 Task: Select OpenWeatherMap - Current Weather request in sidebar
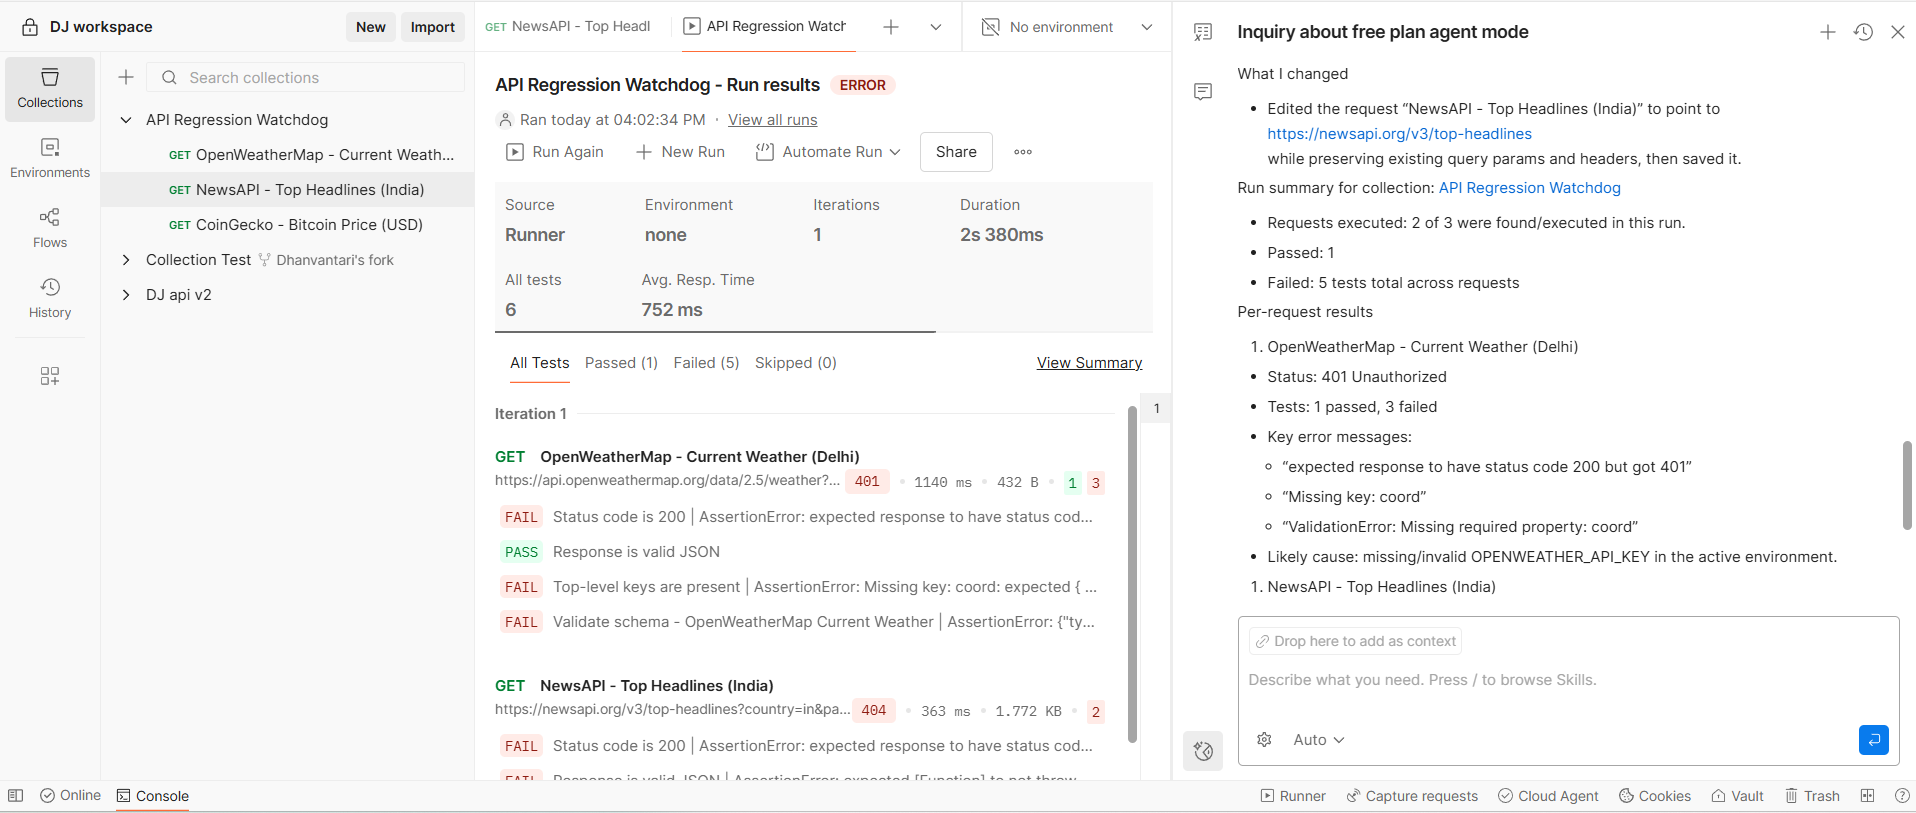288,155
